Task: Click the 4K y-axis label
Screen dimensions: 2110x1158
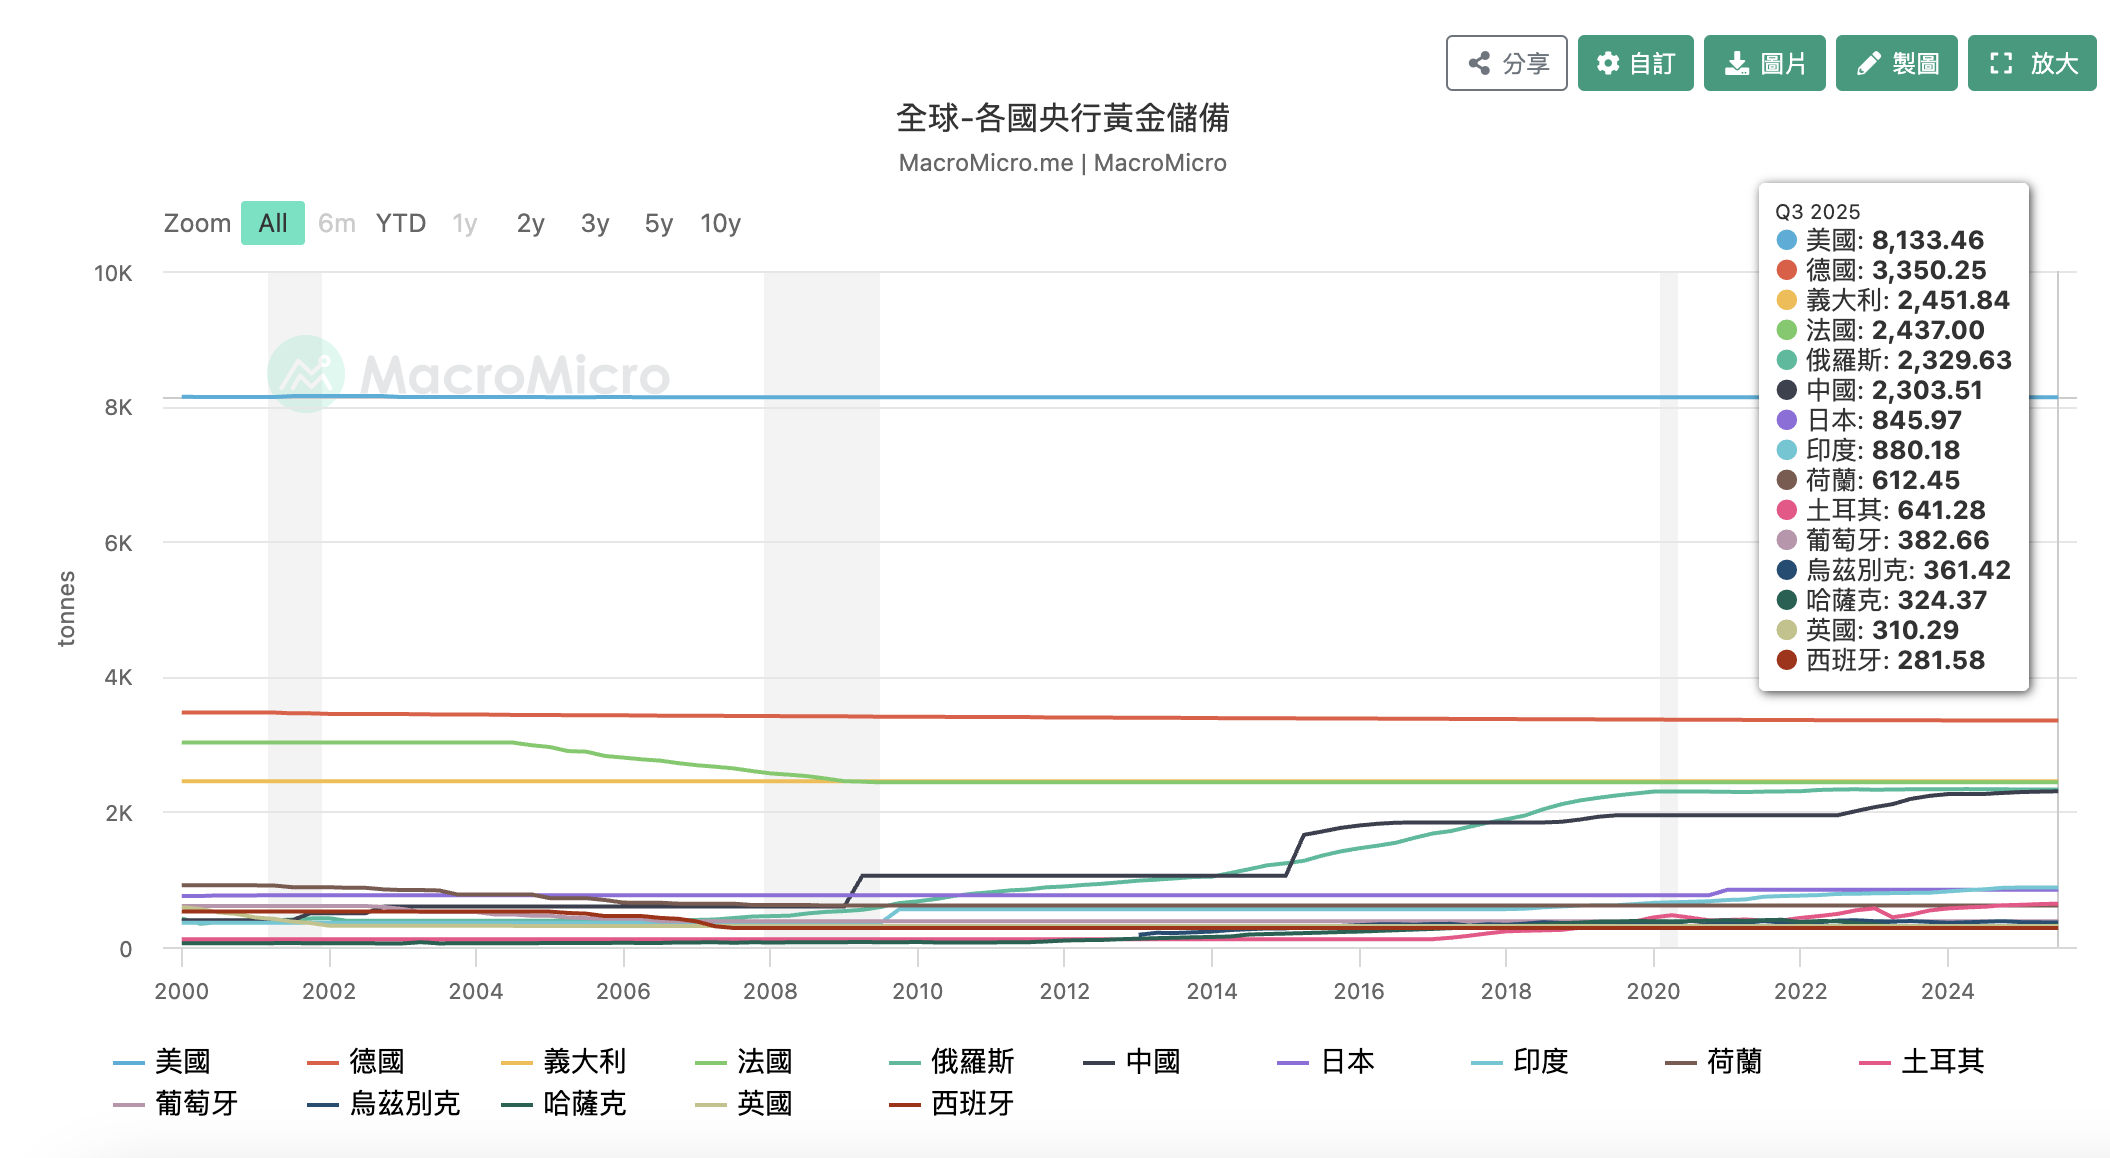Action: point(118,677)
